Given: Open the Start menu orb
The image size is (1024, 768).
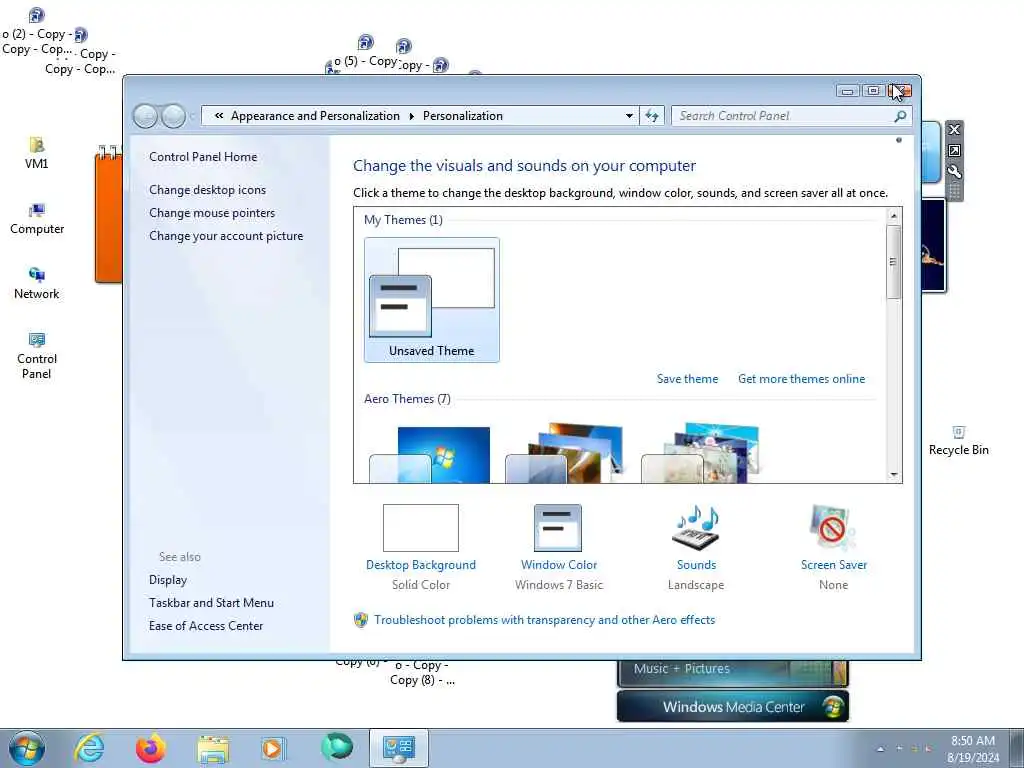Looking at the screenshot, I should click(x=27, y=748).
